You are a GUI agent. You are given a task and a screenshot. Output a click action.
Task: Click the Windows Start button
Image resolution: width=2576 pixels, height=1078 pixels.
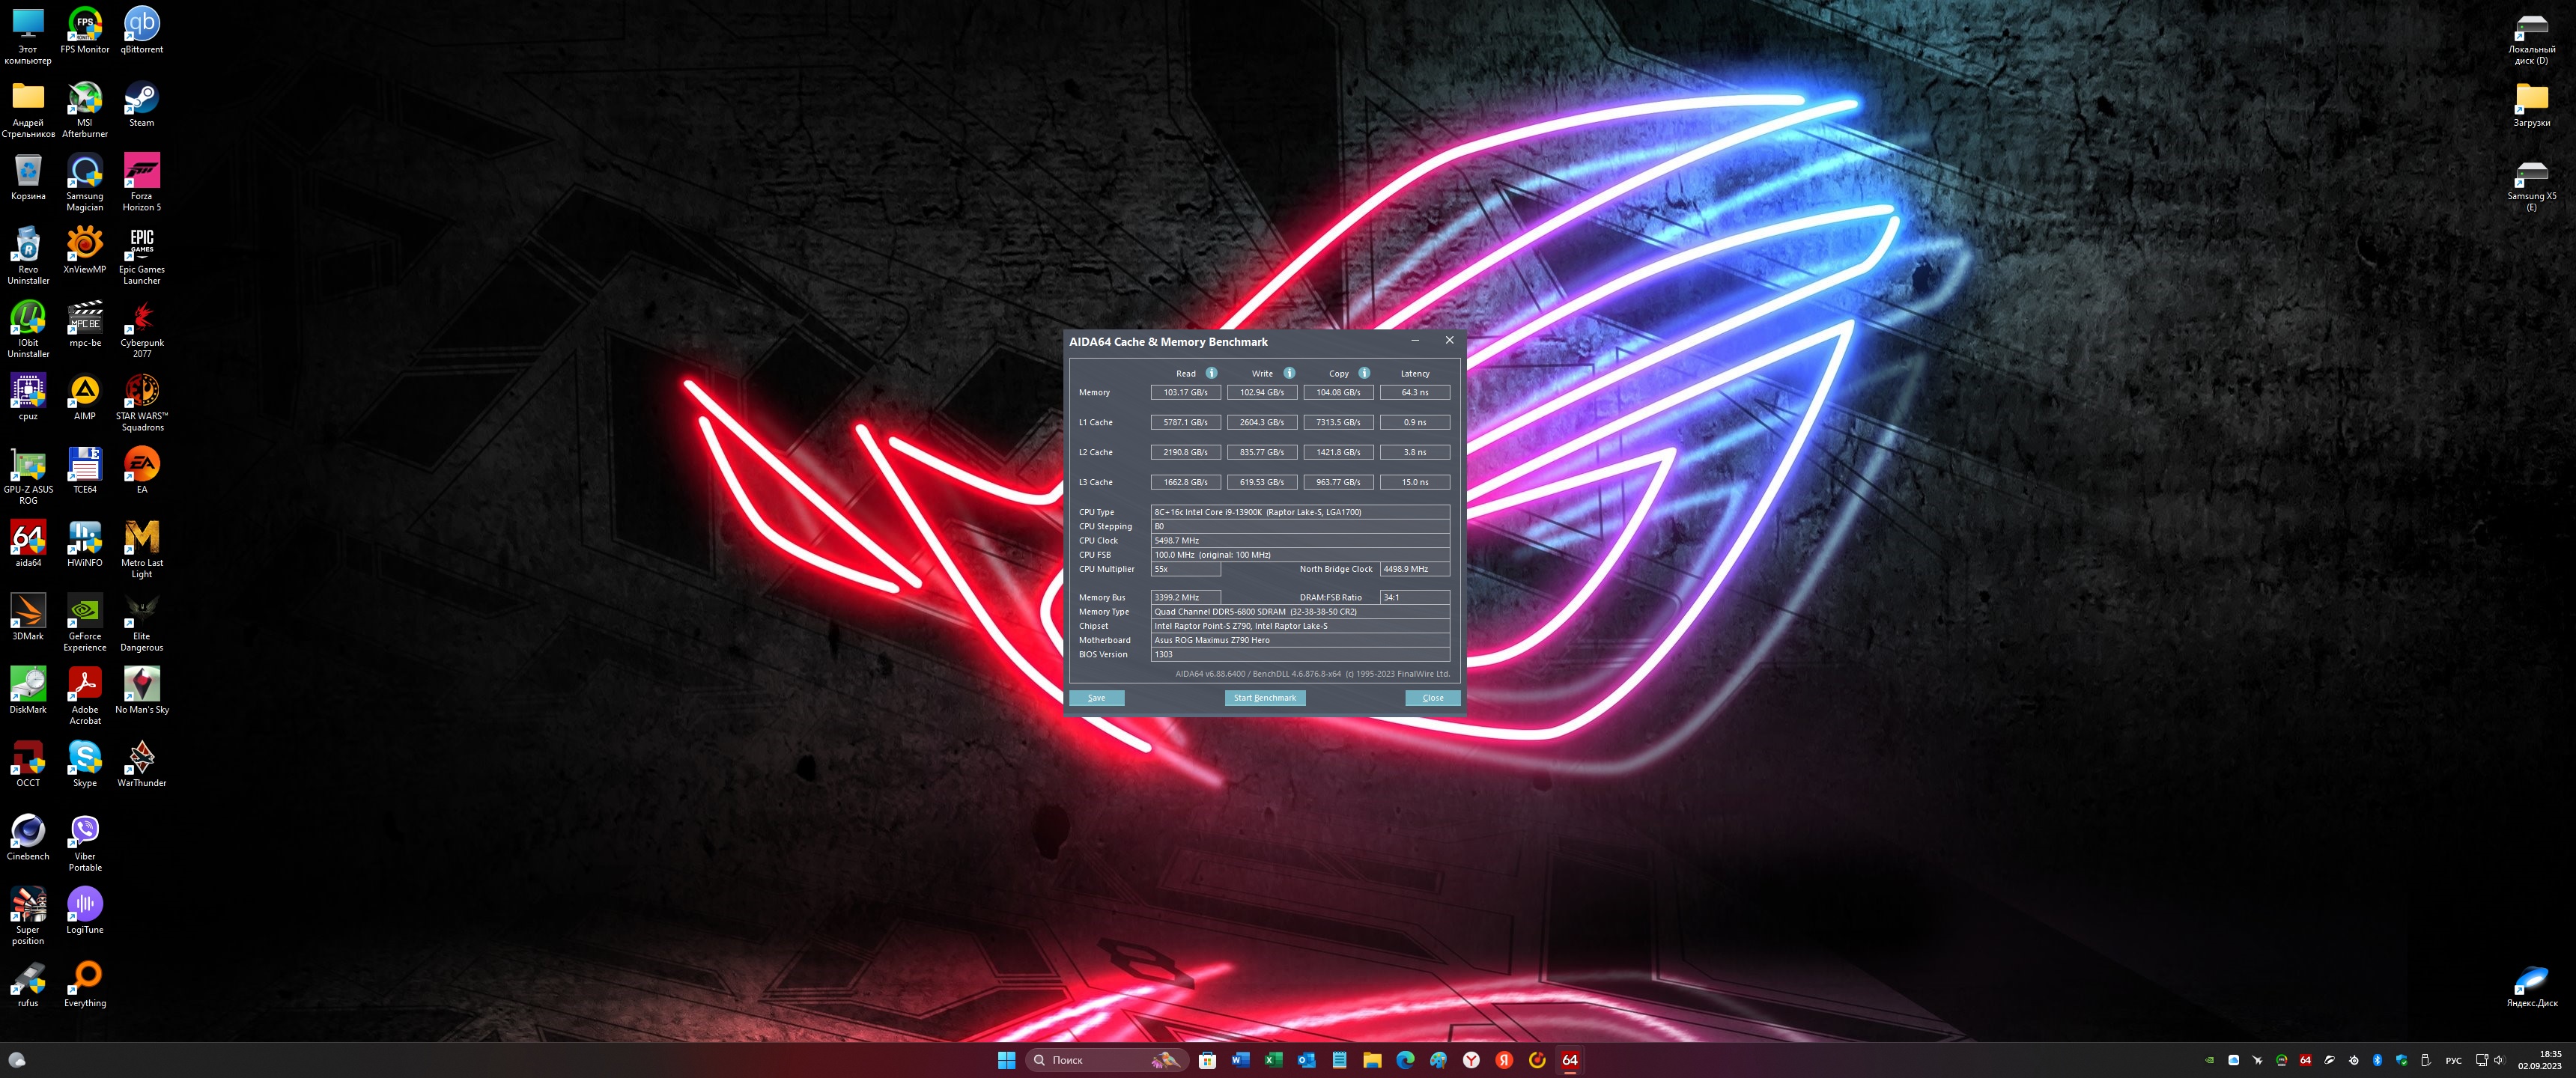pos(1006,1060)
